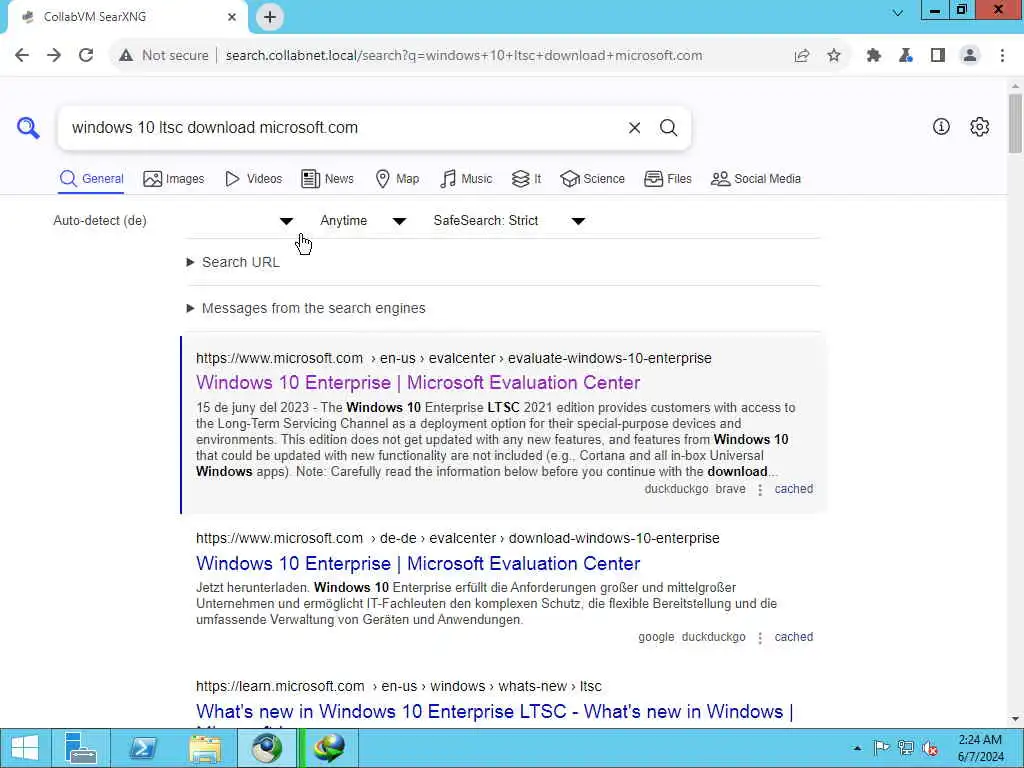Open Chrome Labs flask icon

tap(906, 56)
